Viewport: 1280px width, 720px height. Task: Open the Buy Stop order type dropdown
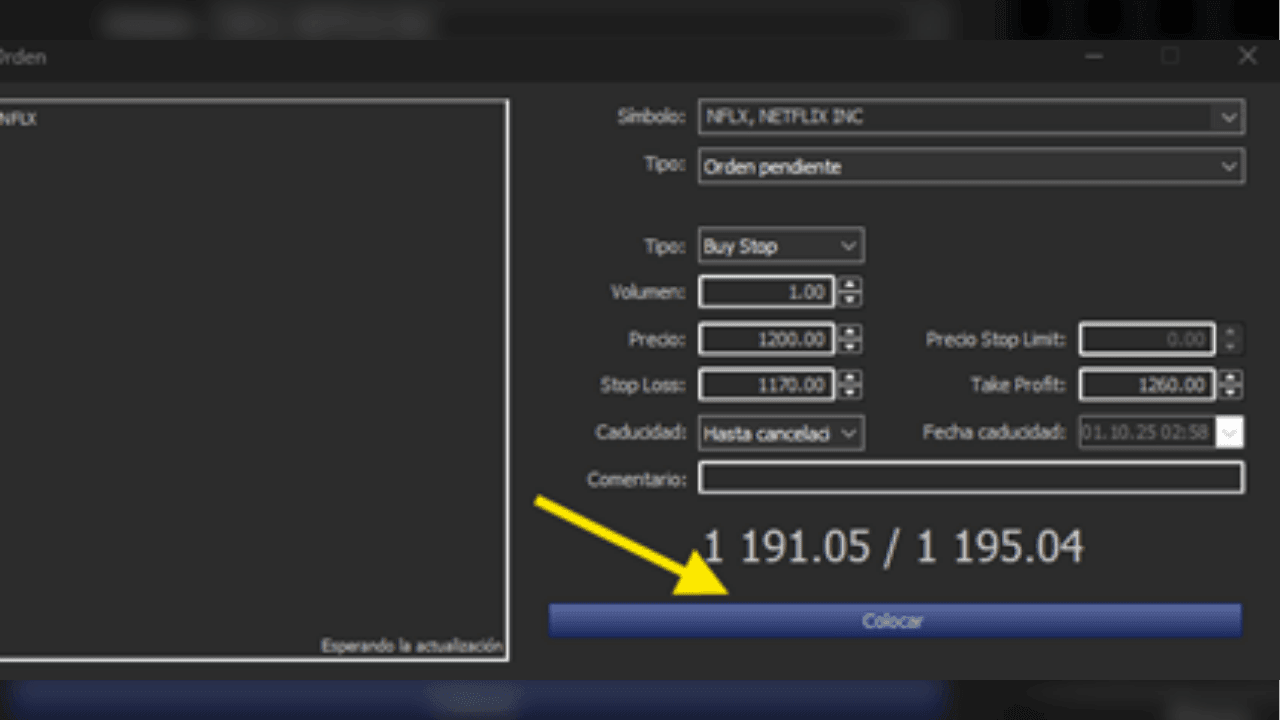tap(848, 246)
